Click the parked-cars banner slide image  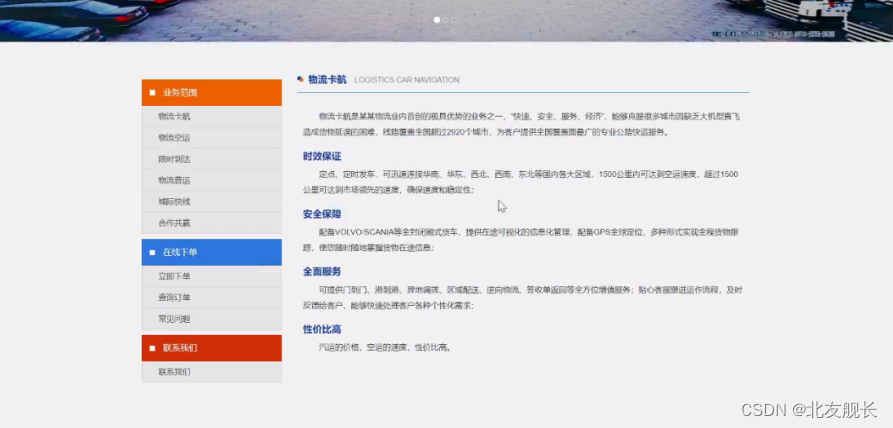point(446,20)
